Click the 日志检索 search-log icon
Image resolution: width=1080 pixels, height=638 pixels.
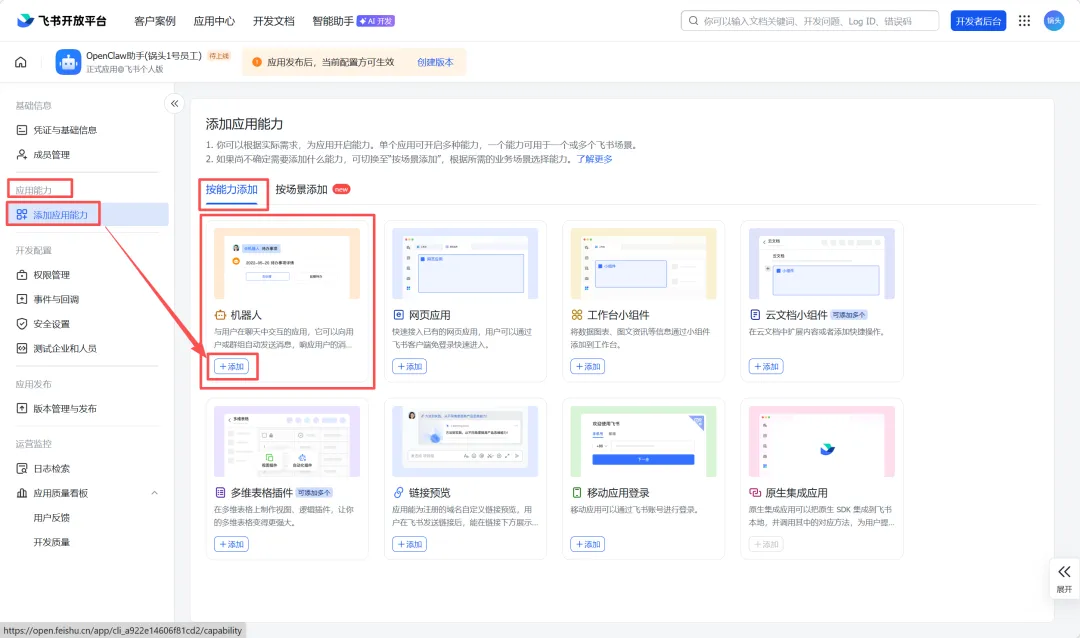point(22,468)
